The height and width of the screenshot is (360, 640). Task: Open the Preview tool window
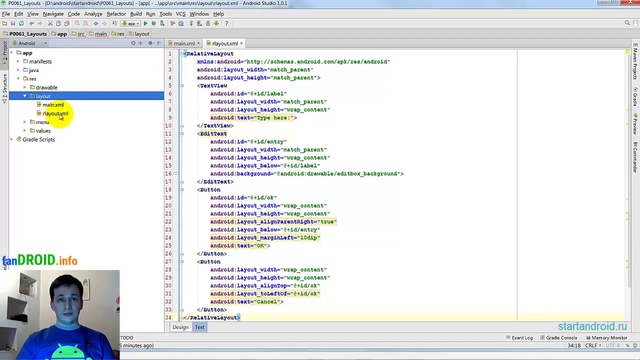pos(635,124)
